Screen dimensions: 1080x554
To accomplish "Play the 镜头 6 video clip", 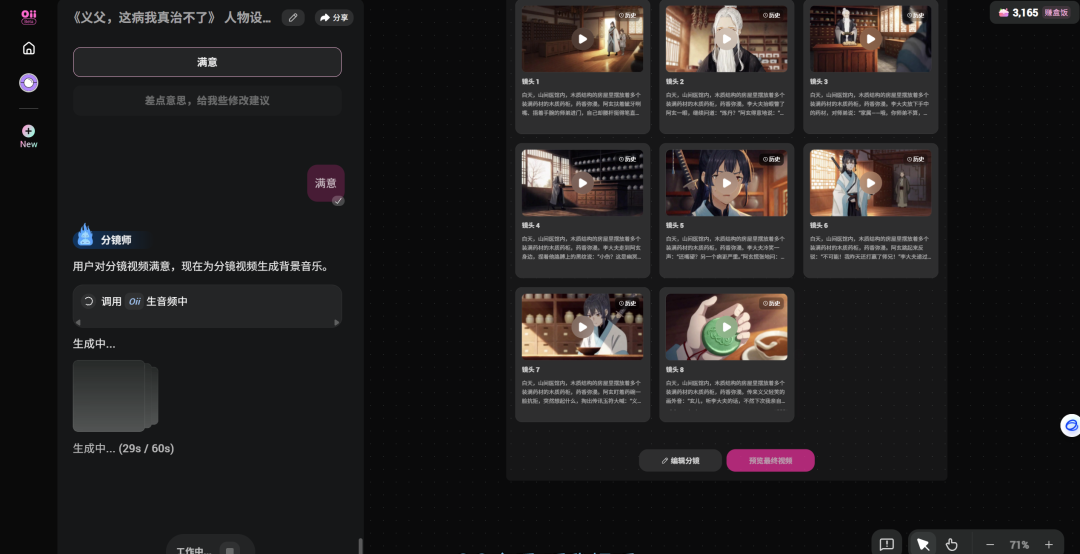I will point(871,183).
